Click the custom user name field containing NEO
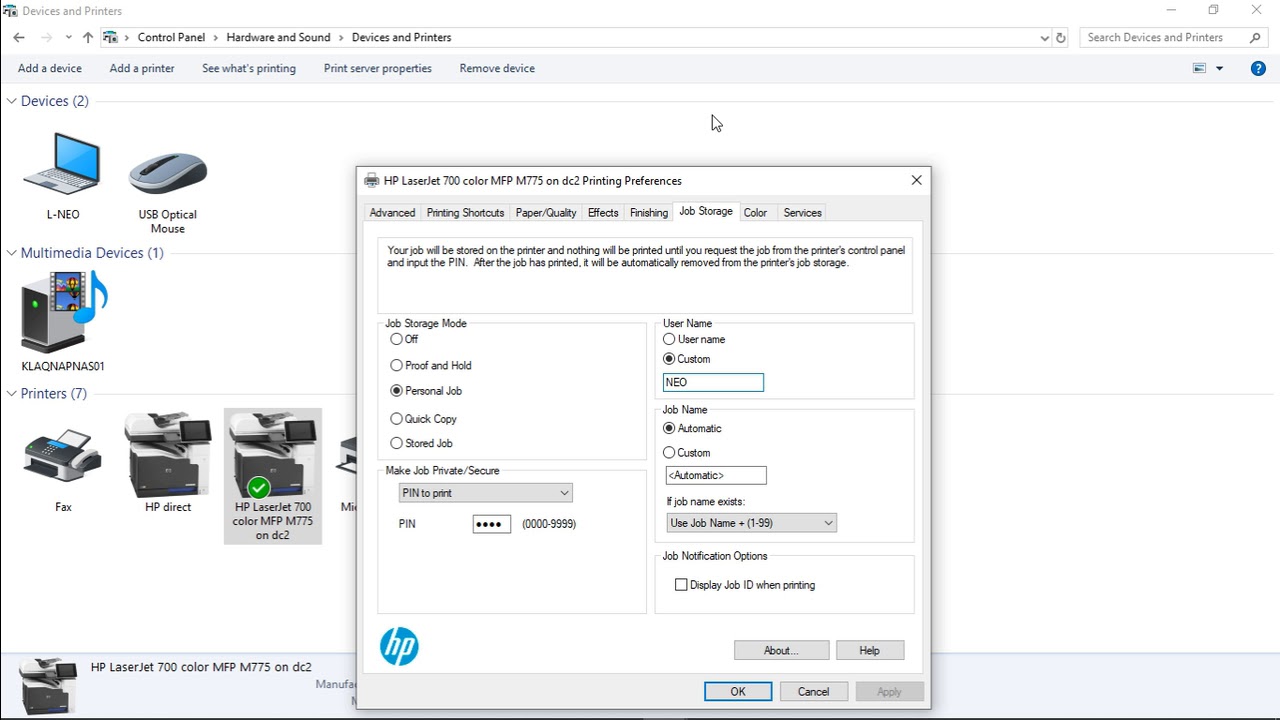This screenshot has height=720, width=1280. coord(713,382)
